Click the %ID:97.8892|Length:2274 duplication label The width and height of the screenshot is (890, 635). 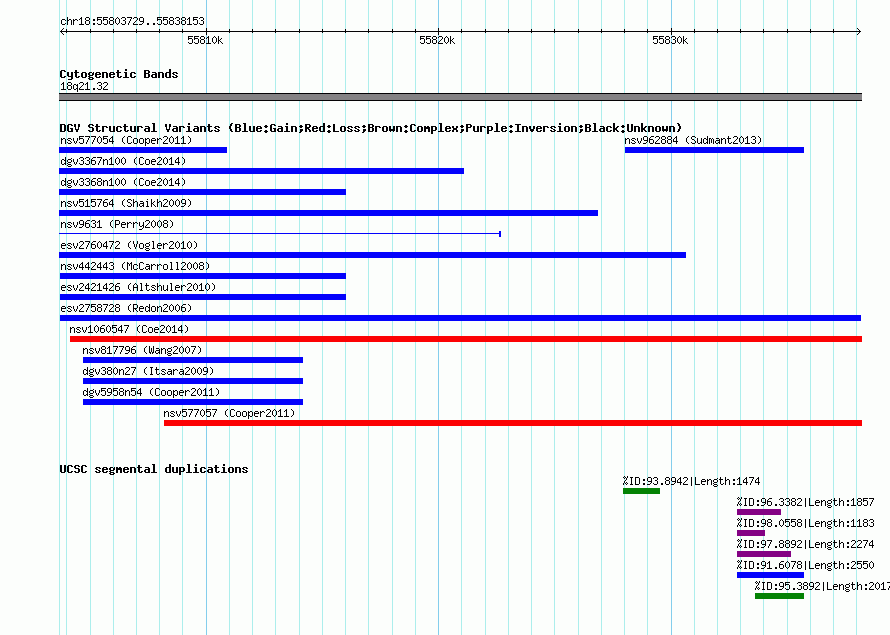(x=805, y=544)
